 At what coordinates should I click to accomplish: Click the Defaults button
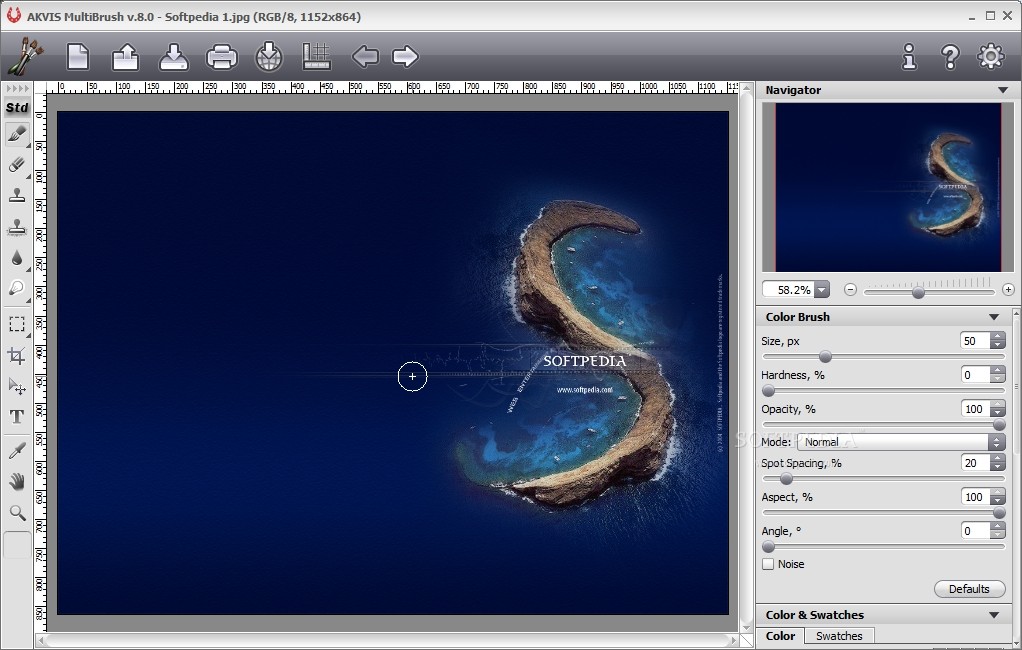point(969,589)
